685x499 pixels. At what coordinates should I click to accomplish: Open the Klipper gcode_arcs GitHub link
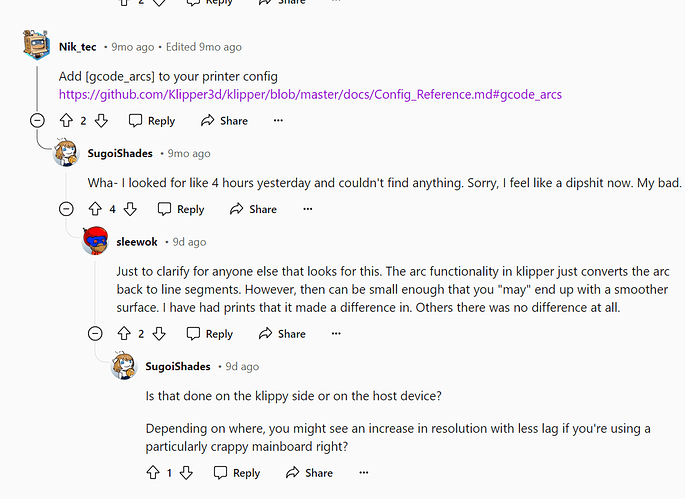310,94
